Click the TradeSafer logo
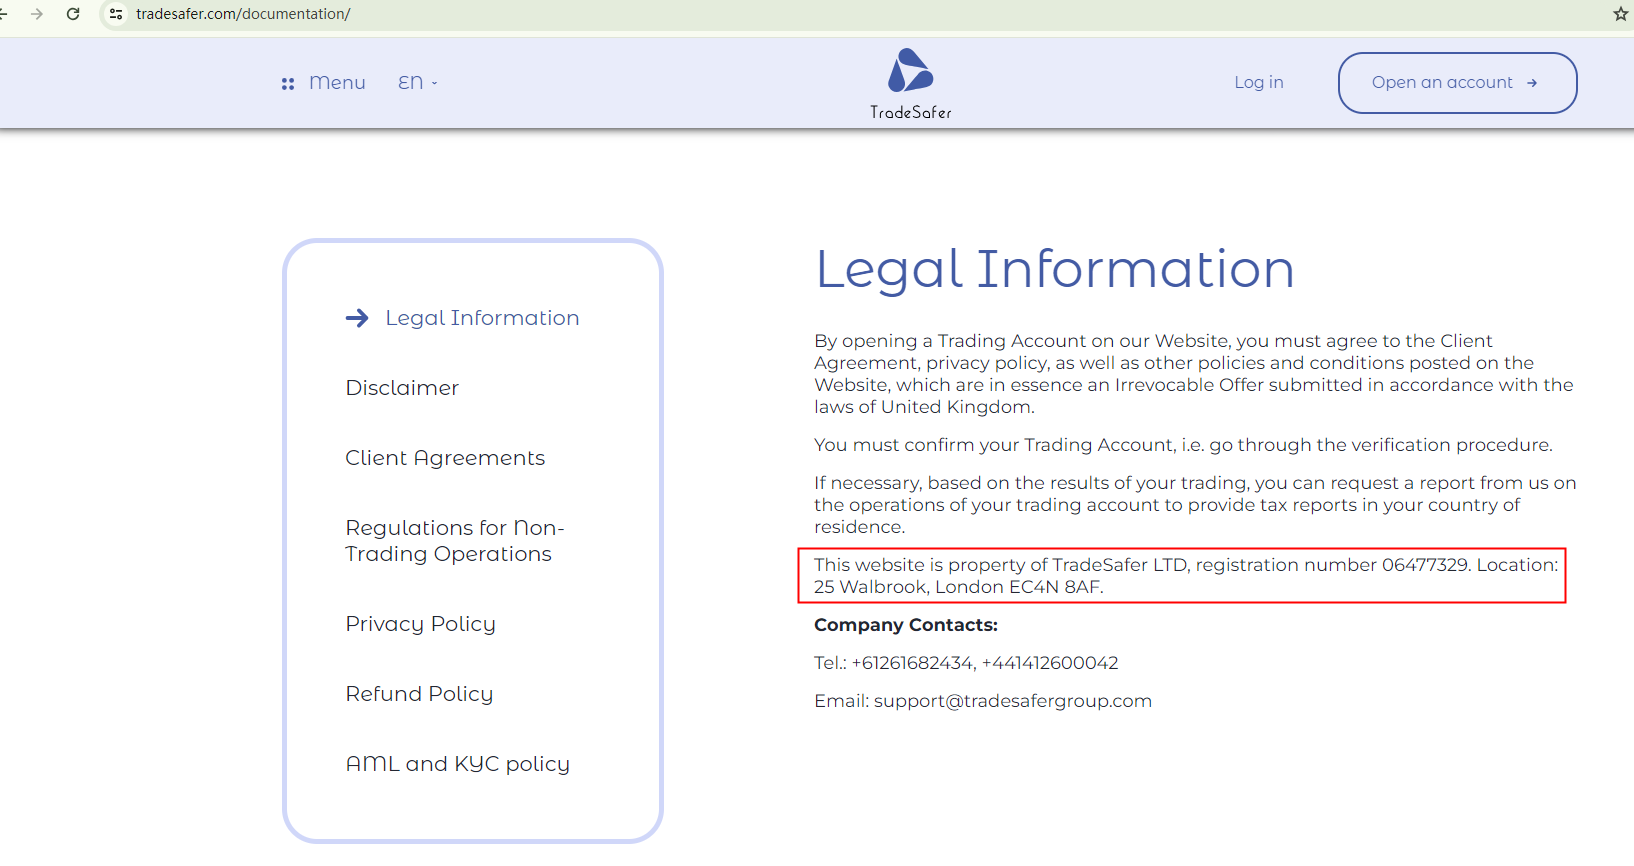Screen dimensions: 1634x866 pos(911,84)
